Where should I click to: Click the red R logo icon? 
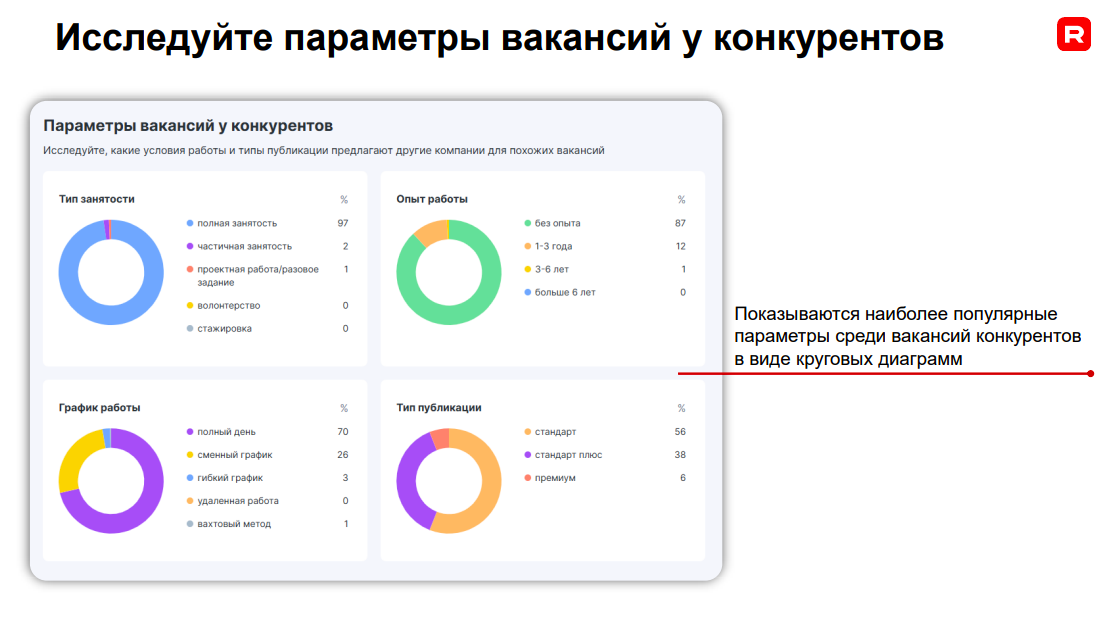click(1073, 35)
